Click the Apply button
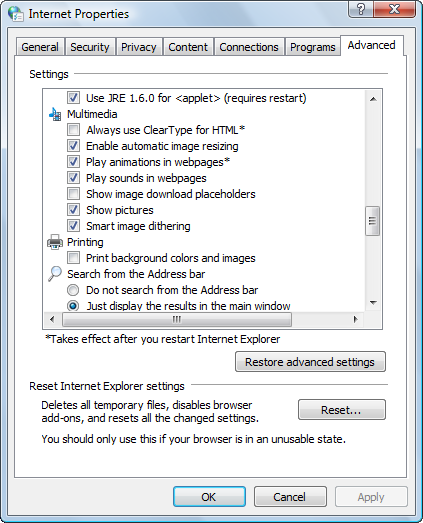The width and height of the screenshot is (423, 523). click(371, 497)
